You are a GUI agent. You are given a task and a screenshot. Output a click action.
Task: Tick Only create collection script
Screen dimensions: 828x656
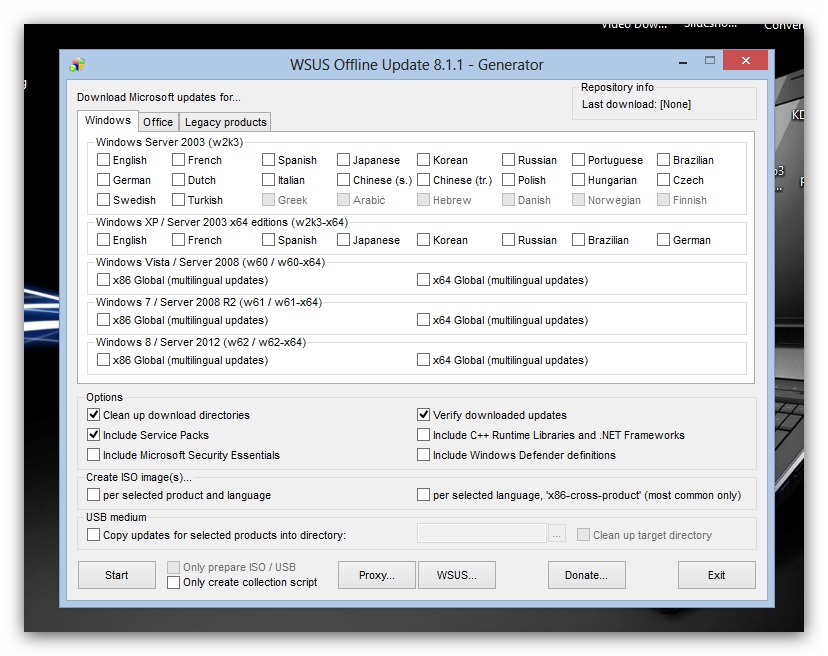(173, 582)
